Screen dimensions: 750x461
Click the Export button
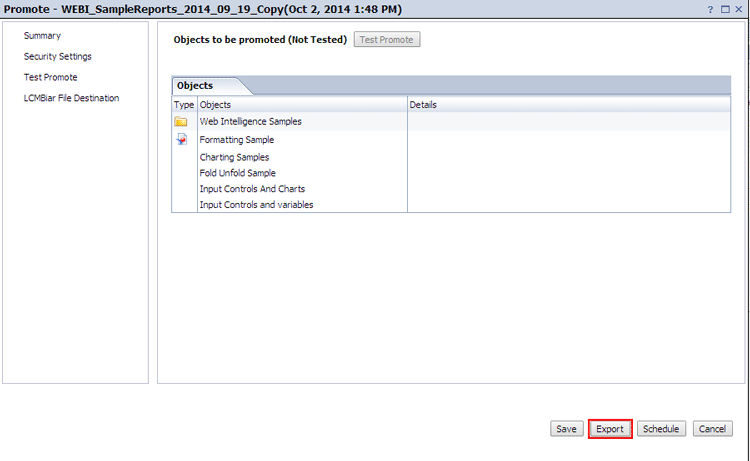click(x=610, y=429)
